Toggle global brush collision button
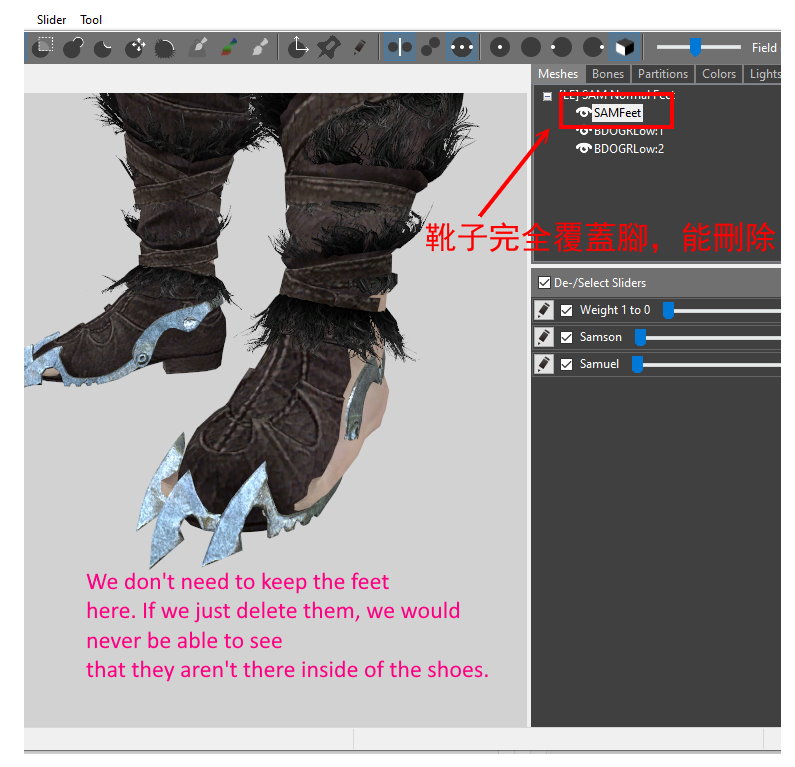Viewport: 795px width, 767px height. (461, 47)
